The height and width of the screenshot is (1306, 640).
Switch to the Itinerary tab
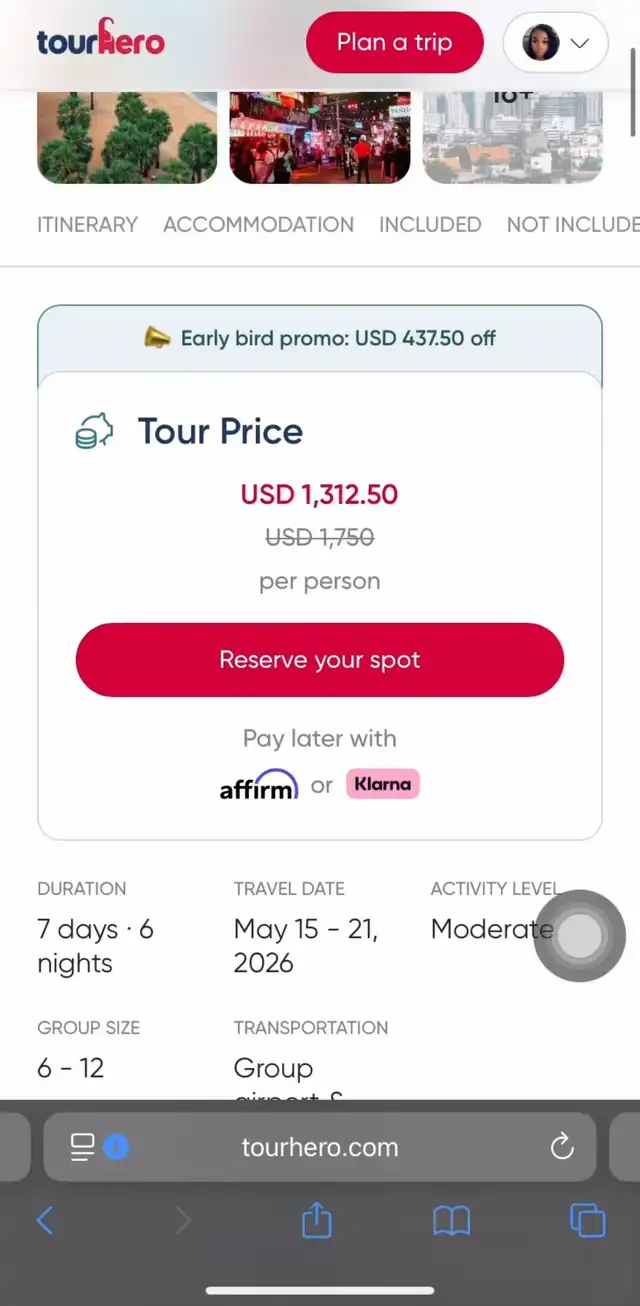[87, 225]
